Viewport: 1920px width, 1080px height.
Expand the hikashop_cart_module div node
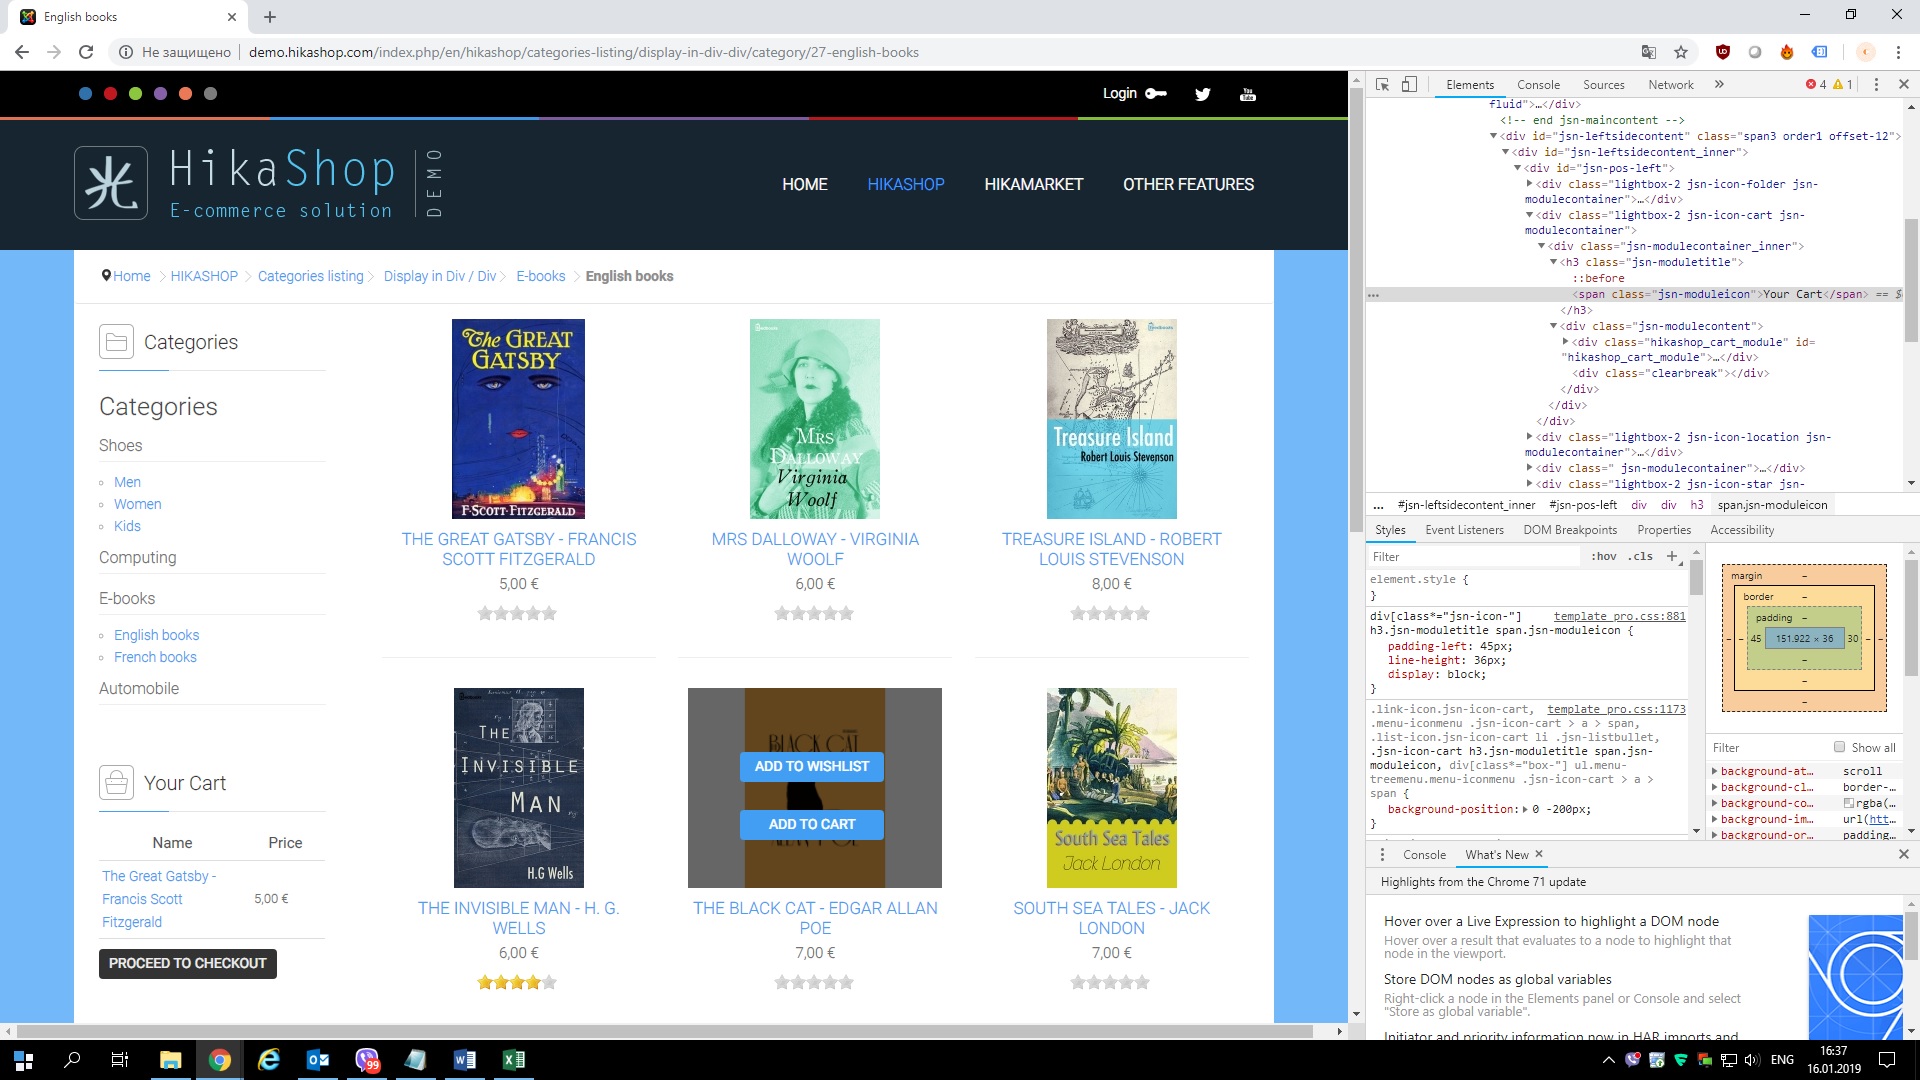click(1566, 342)
